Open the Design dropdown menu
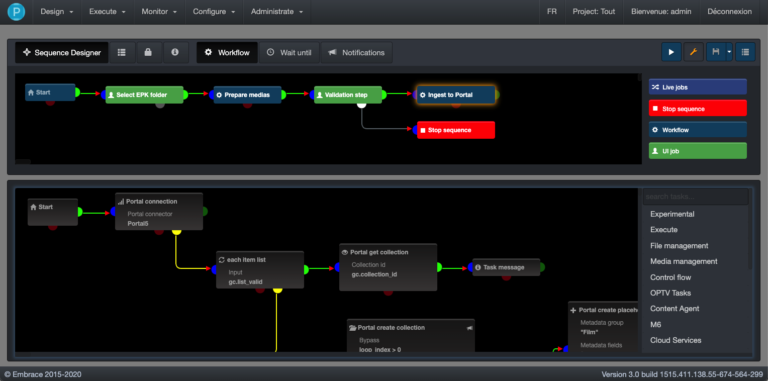This screenshot has width=768, height=381. coord(57,12)
